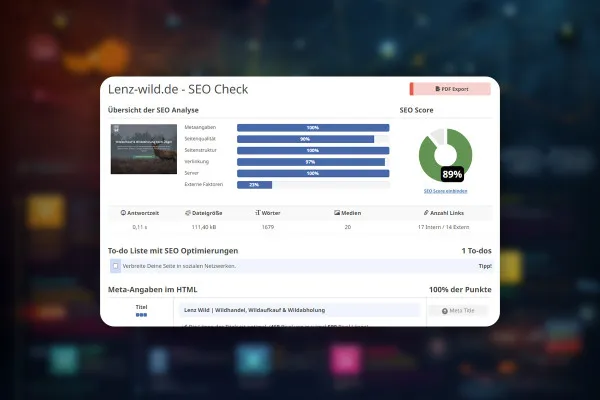The width and height of the screenshot is (600, 400).
Task: Click the Wörter text icon
Action: click(258, 213)
